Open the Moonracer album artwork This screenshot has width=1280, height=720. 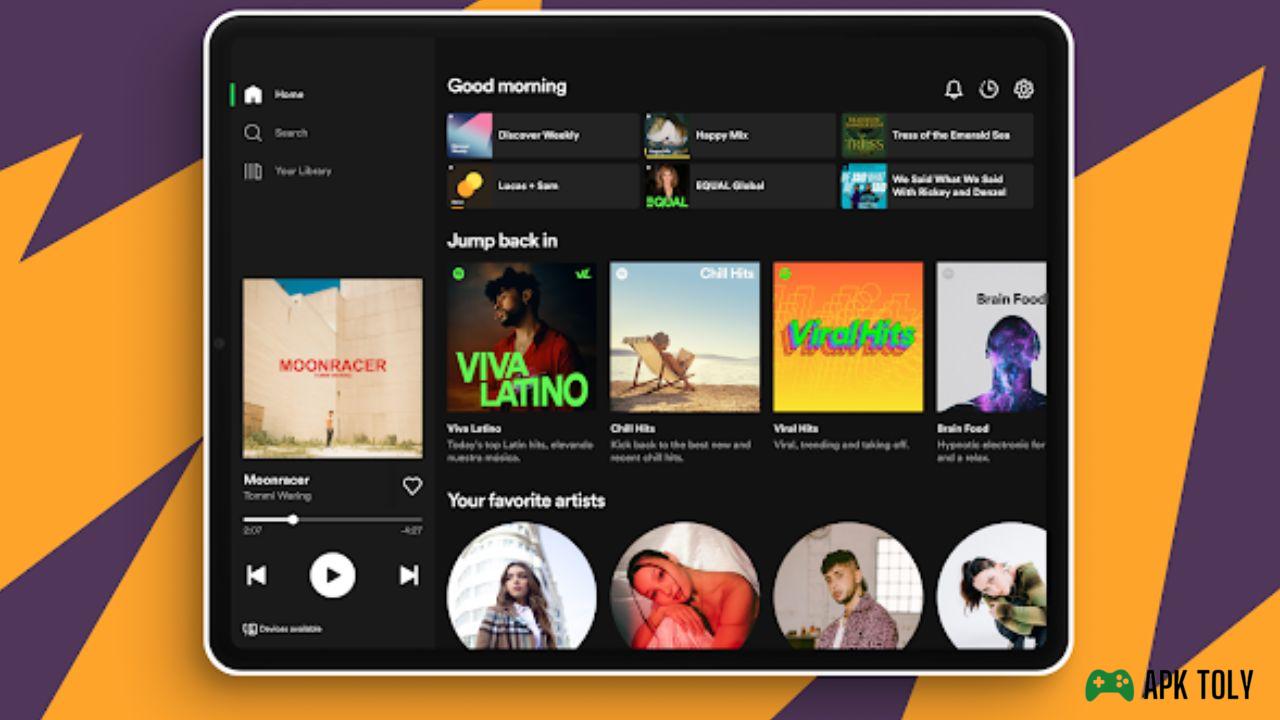pos(333,368)
